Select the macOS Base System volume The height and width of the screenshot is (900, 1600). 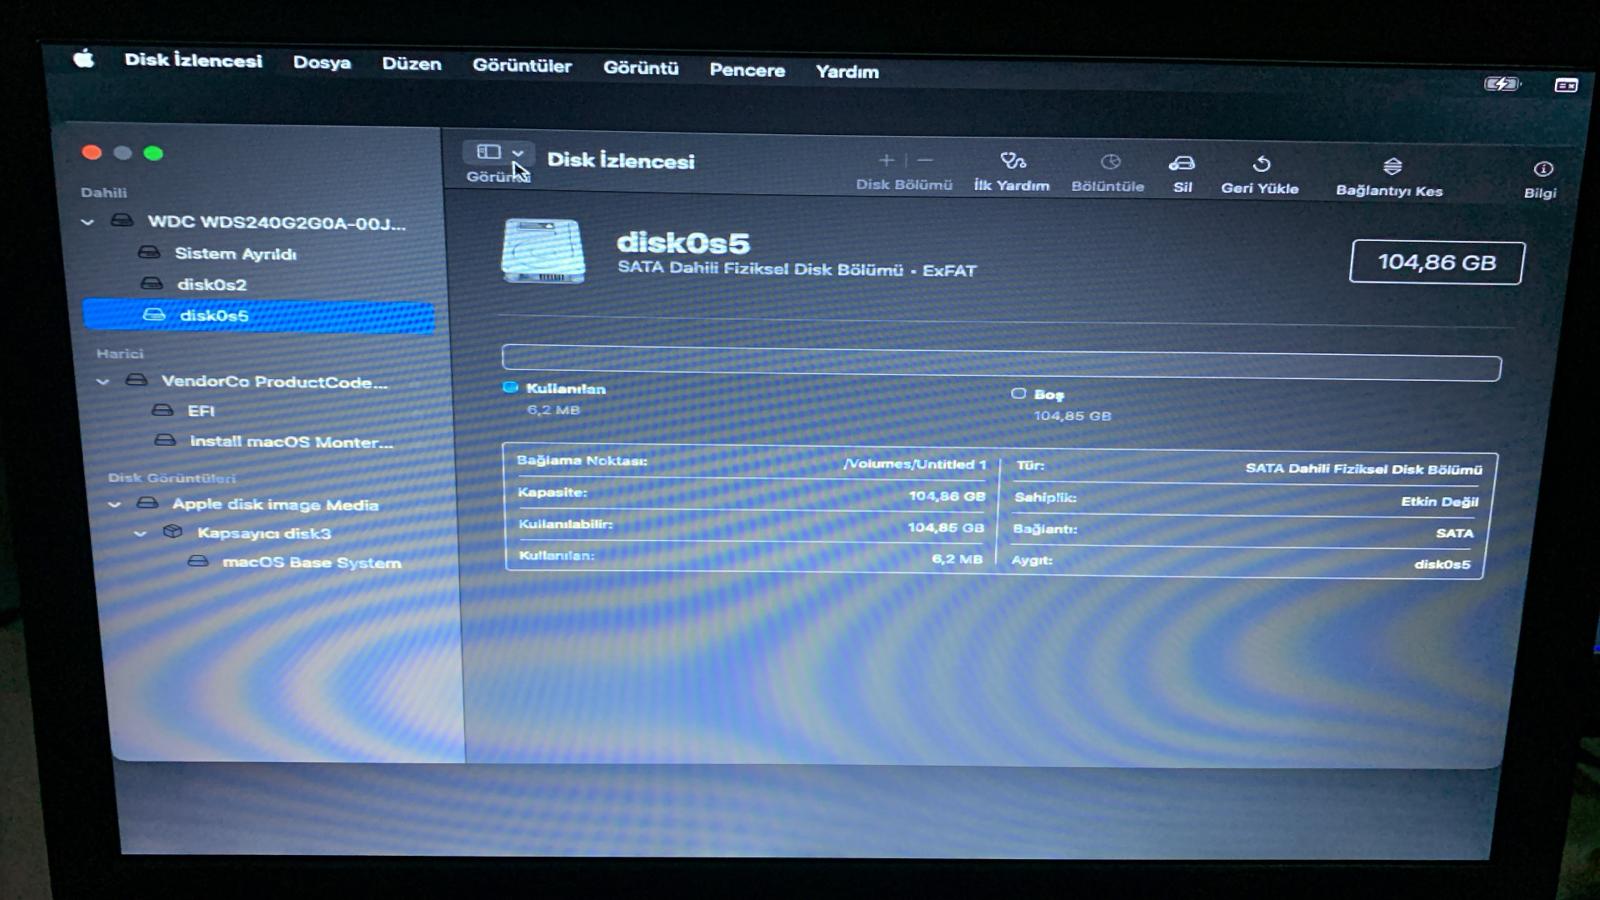[x=311, y=562]
